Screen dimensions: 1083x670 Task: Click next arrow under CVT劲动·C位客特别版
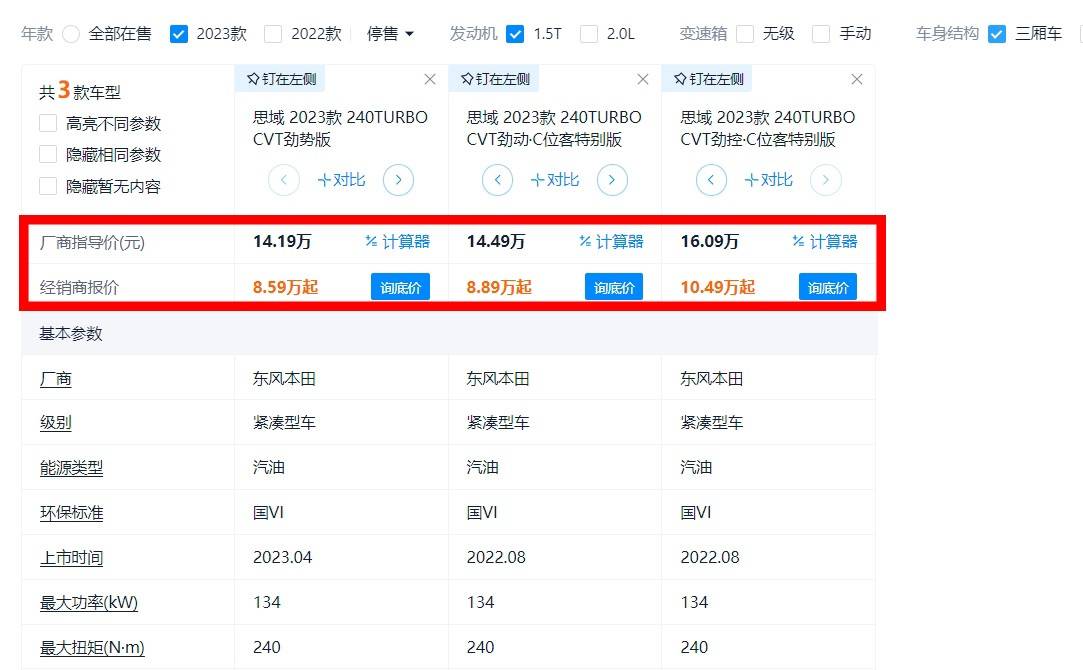pos(612,180)
